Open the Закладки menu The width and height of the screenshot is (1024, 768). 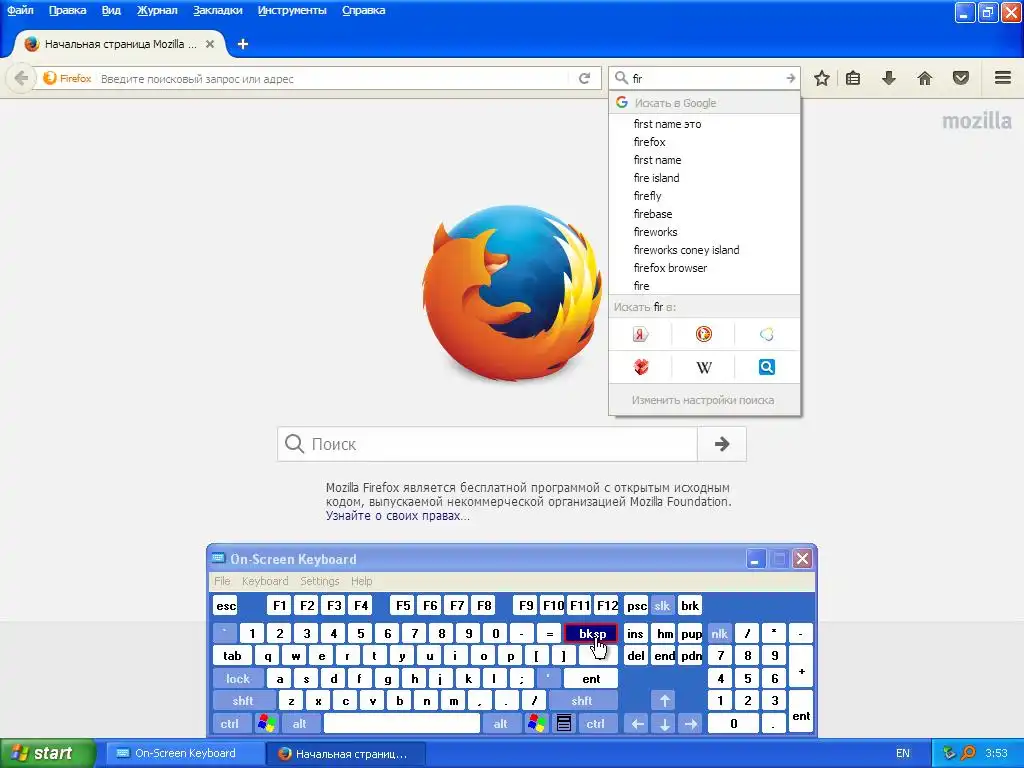(217, 10)
